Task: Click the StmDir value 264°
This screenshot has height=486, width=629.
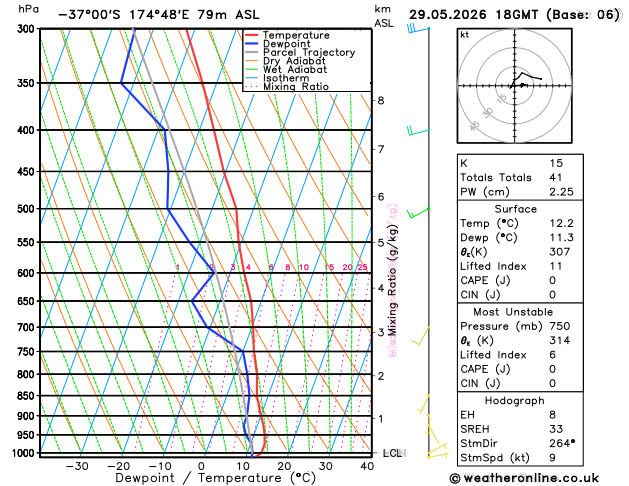Action: 562,443
